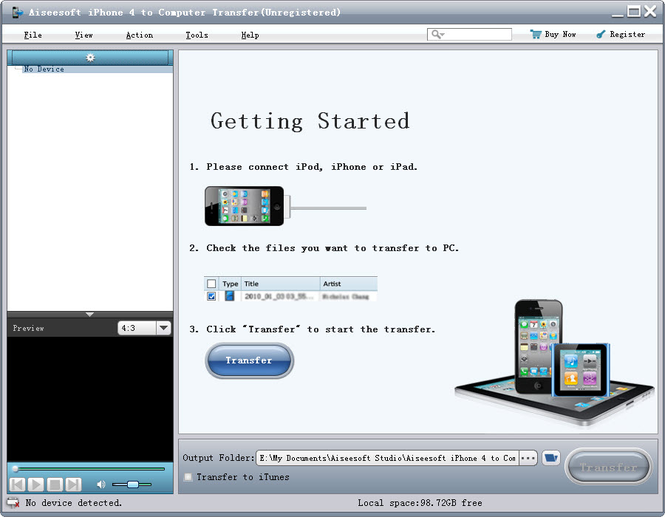Image resolution: width=665 pixels, height=517 pixels.
Task: Open the File menu
Action: coord(33,35)
